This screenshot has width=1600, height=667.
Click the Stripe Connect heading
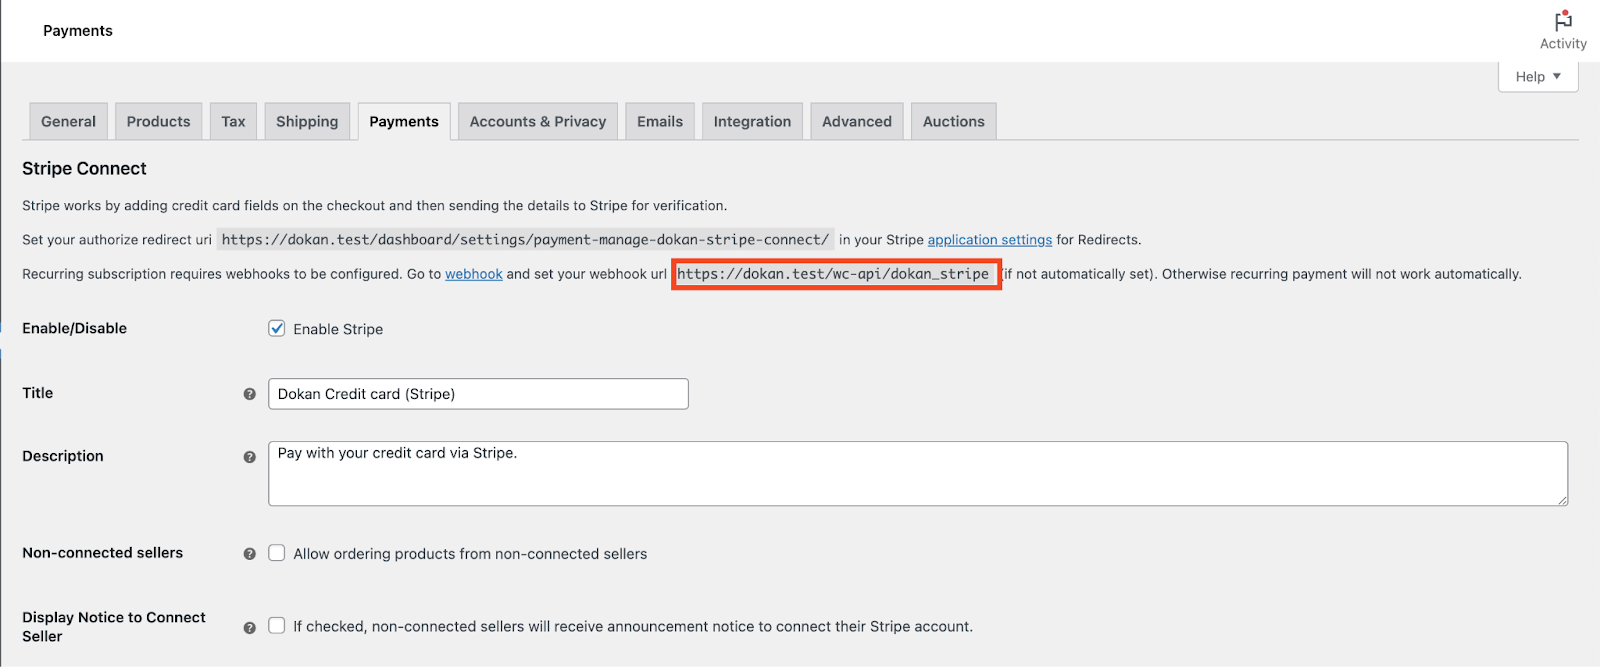tap(84, 169)
